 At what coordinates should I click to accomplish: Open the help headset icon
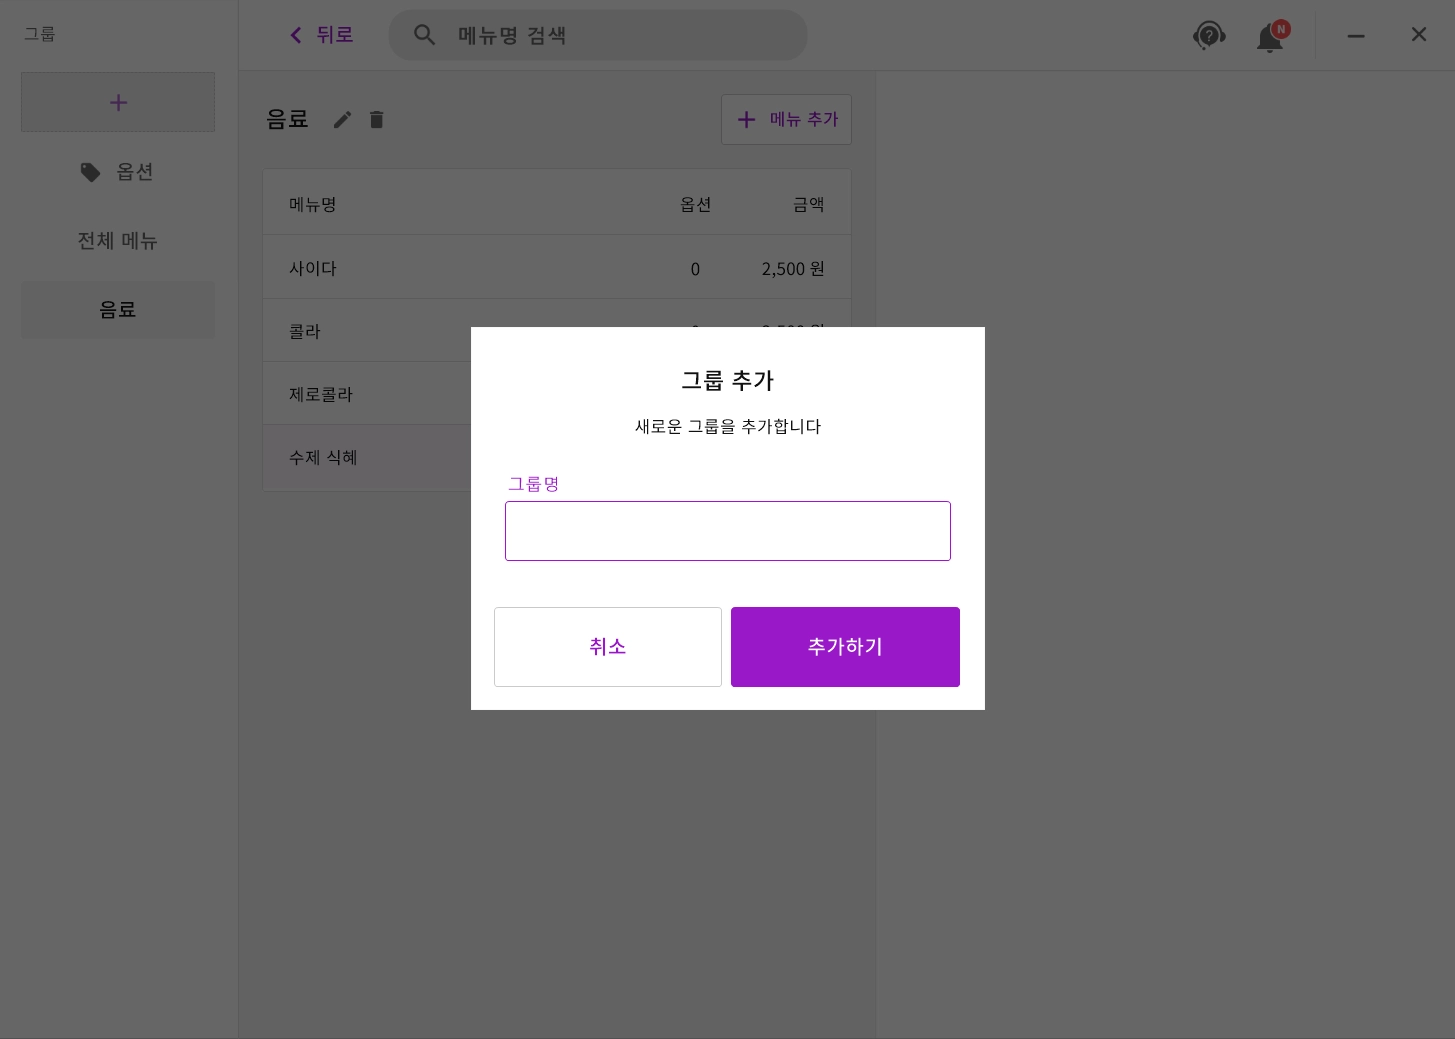(1209, 36)
